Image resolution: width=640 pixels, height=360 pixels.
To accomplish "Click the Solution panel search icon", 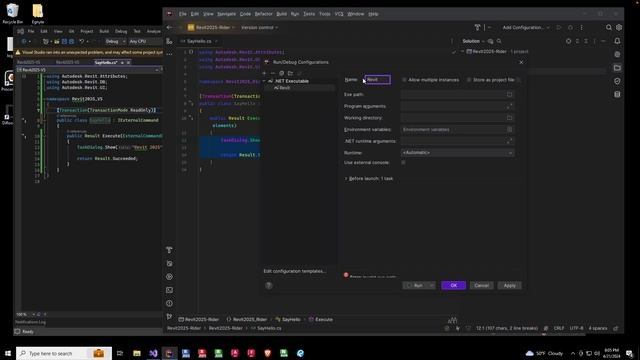I will coord(499,41).
